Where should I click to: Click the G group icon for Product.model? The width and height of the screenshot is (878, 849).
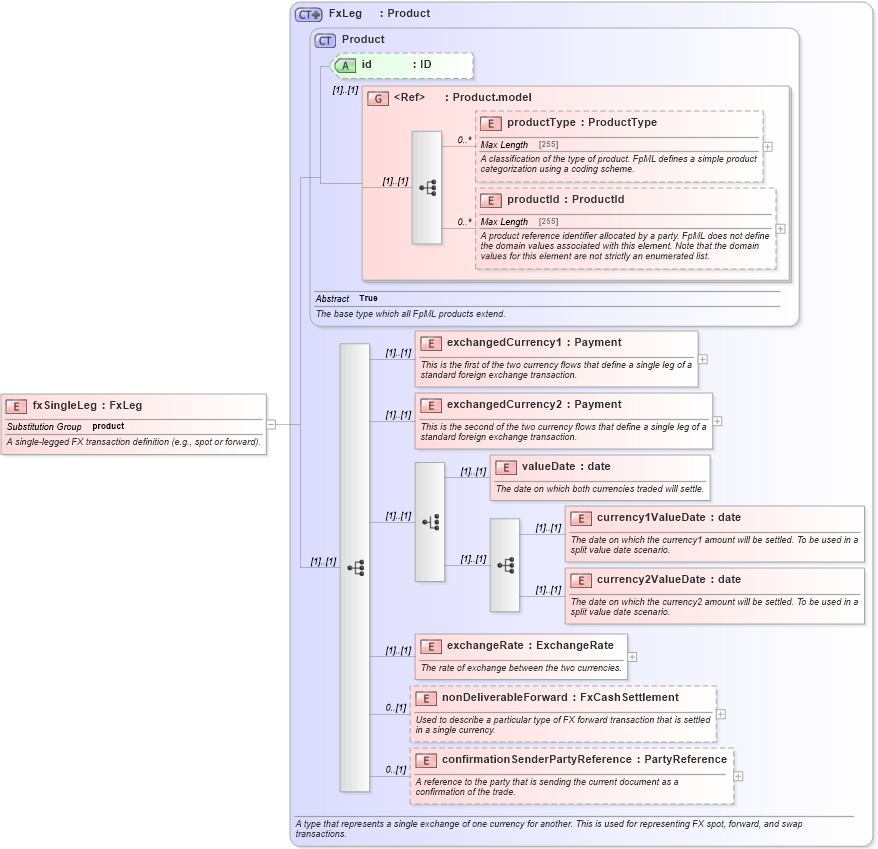click(x=378, y=99)
